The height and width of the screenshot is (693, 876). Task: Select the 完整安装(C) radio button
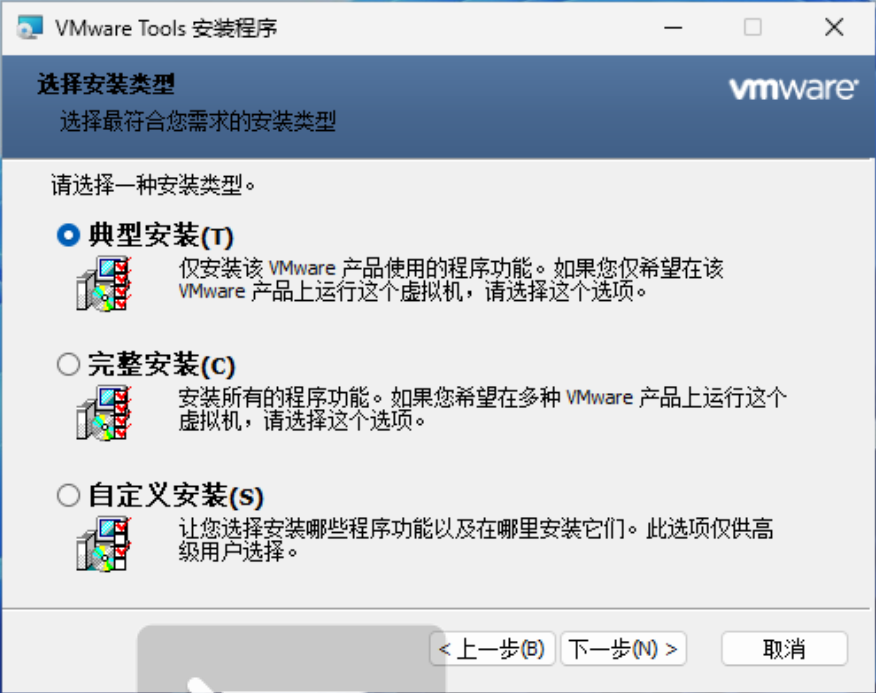click(x=68, y=364)
